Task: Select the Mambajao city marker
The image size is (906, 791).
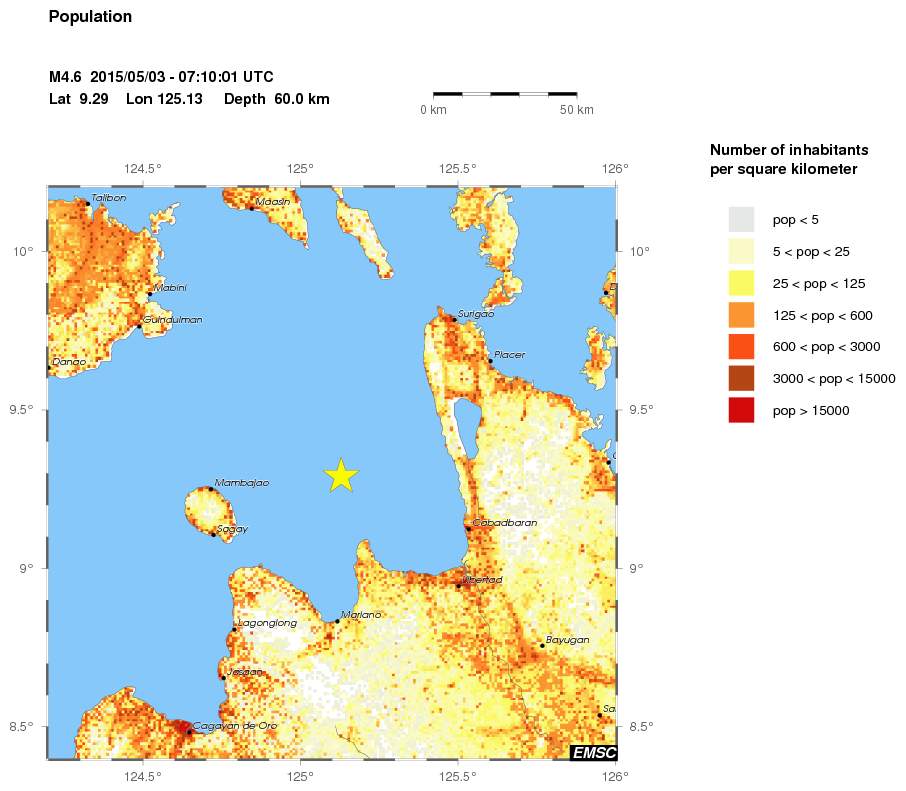Action: pos(210,489)
